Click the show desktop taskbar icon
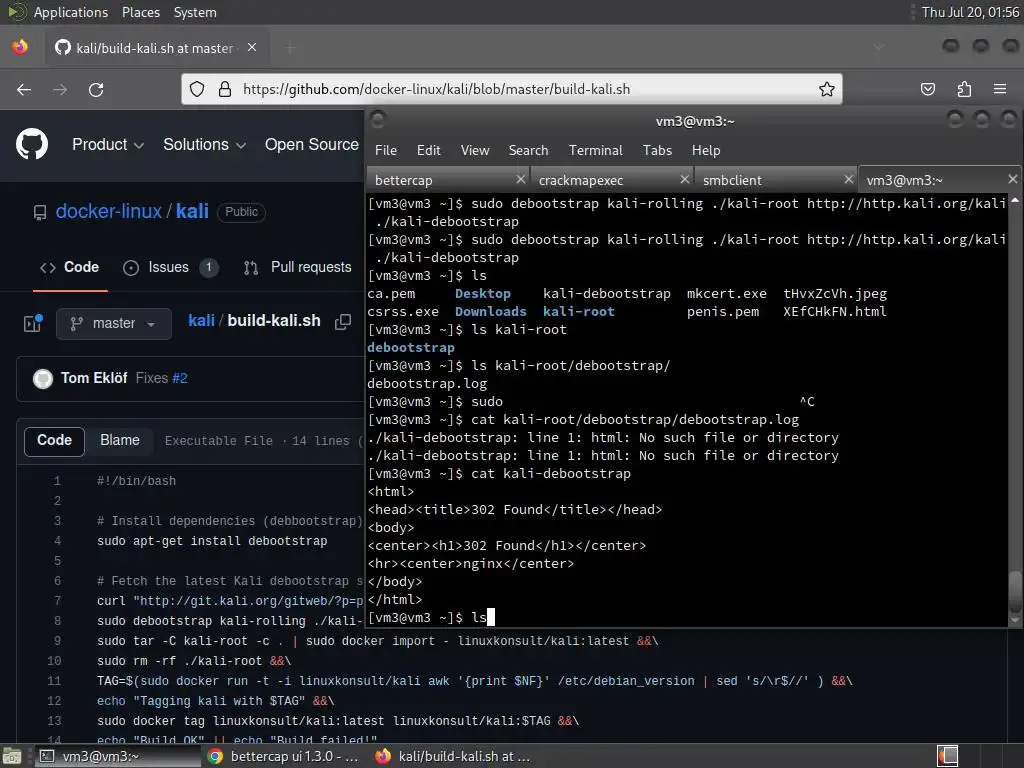 pos(12,756)
